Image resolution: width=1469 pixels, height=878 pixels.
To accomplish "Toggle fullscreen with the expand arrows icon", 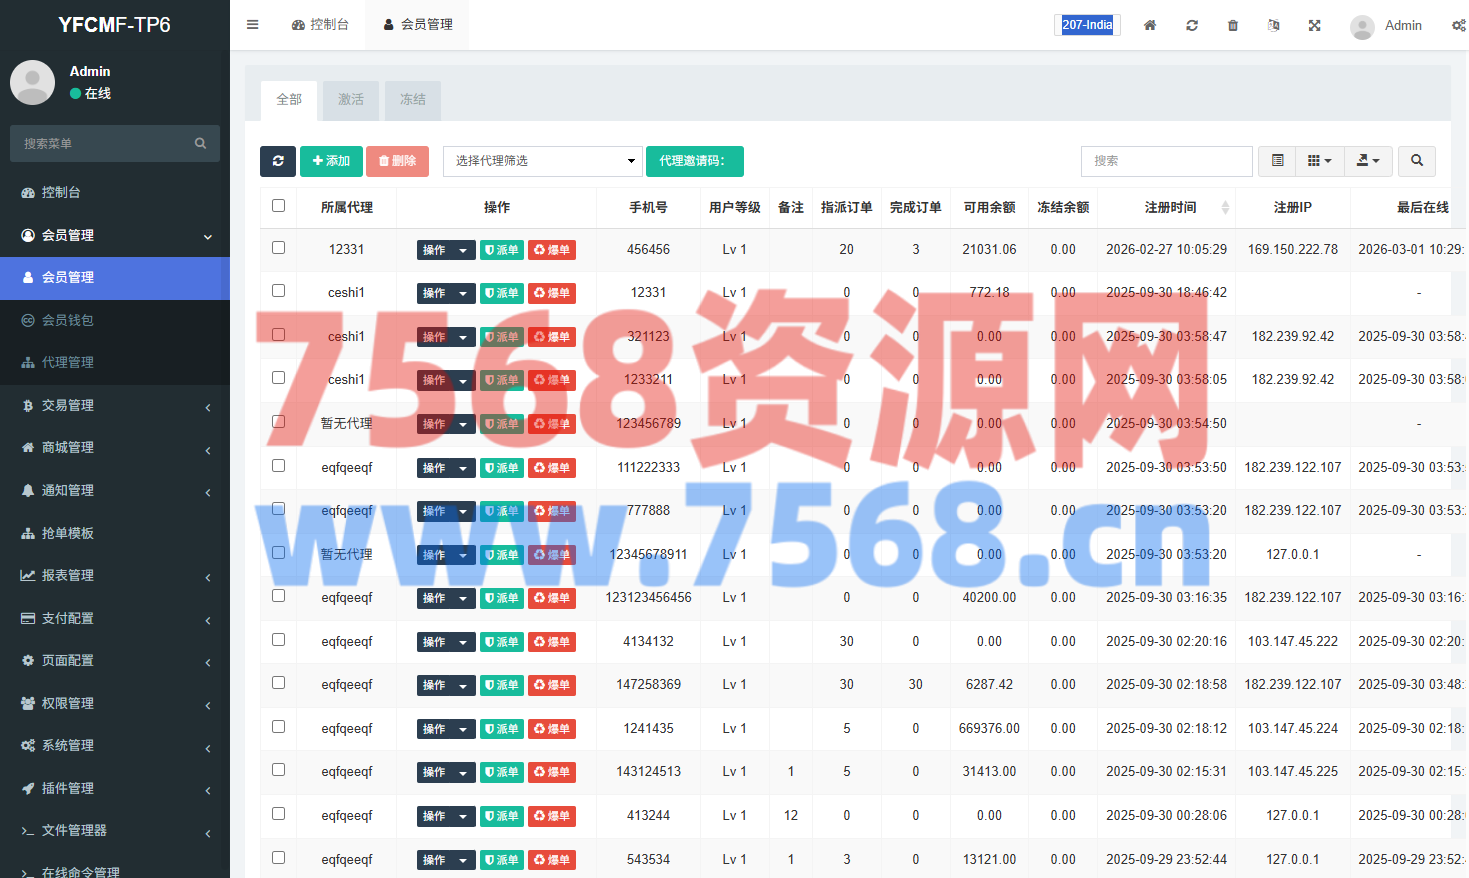I will 1314,25.
